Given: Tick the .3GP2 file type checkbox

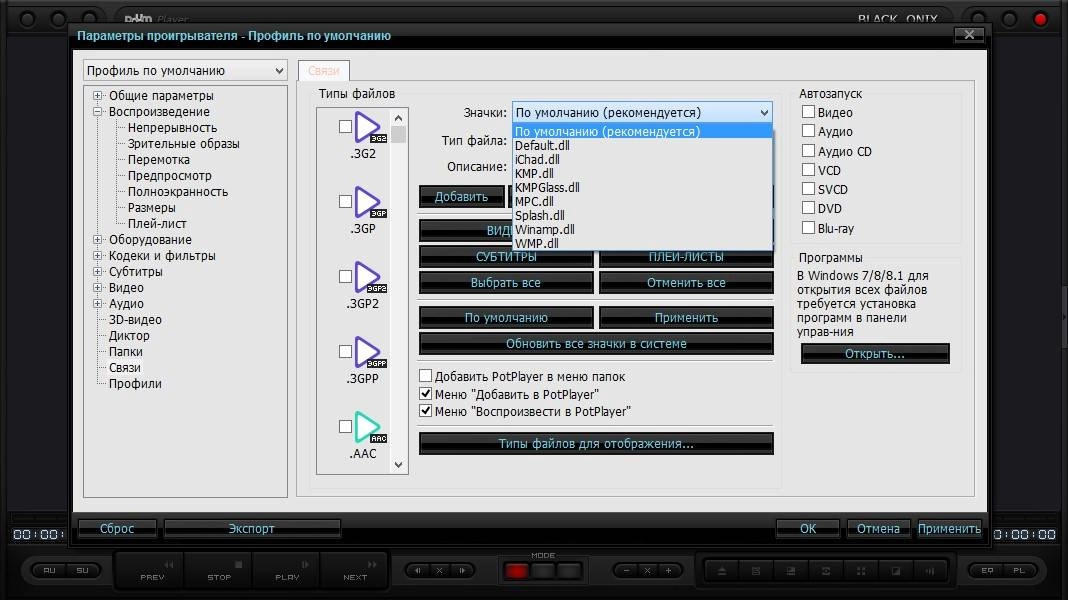Looking at the screenshot, I should tap(345, 277).
